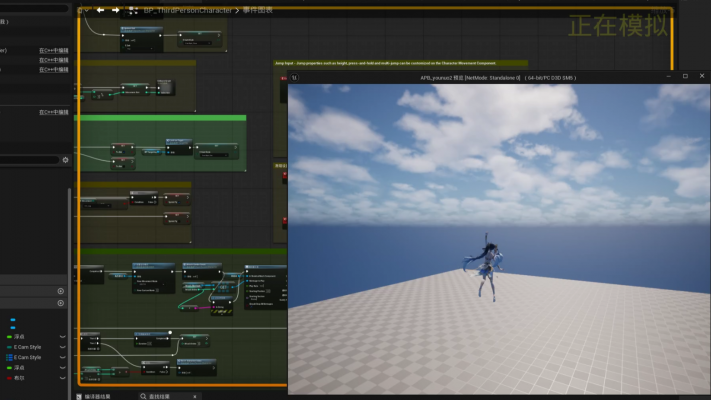This screenshot has width=711, height=400.
Task: Open the settings gear beside the search field
Action: [x=66, y=160]
